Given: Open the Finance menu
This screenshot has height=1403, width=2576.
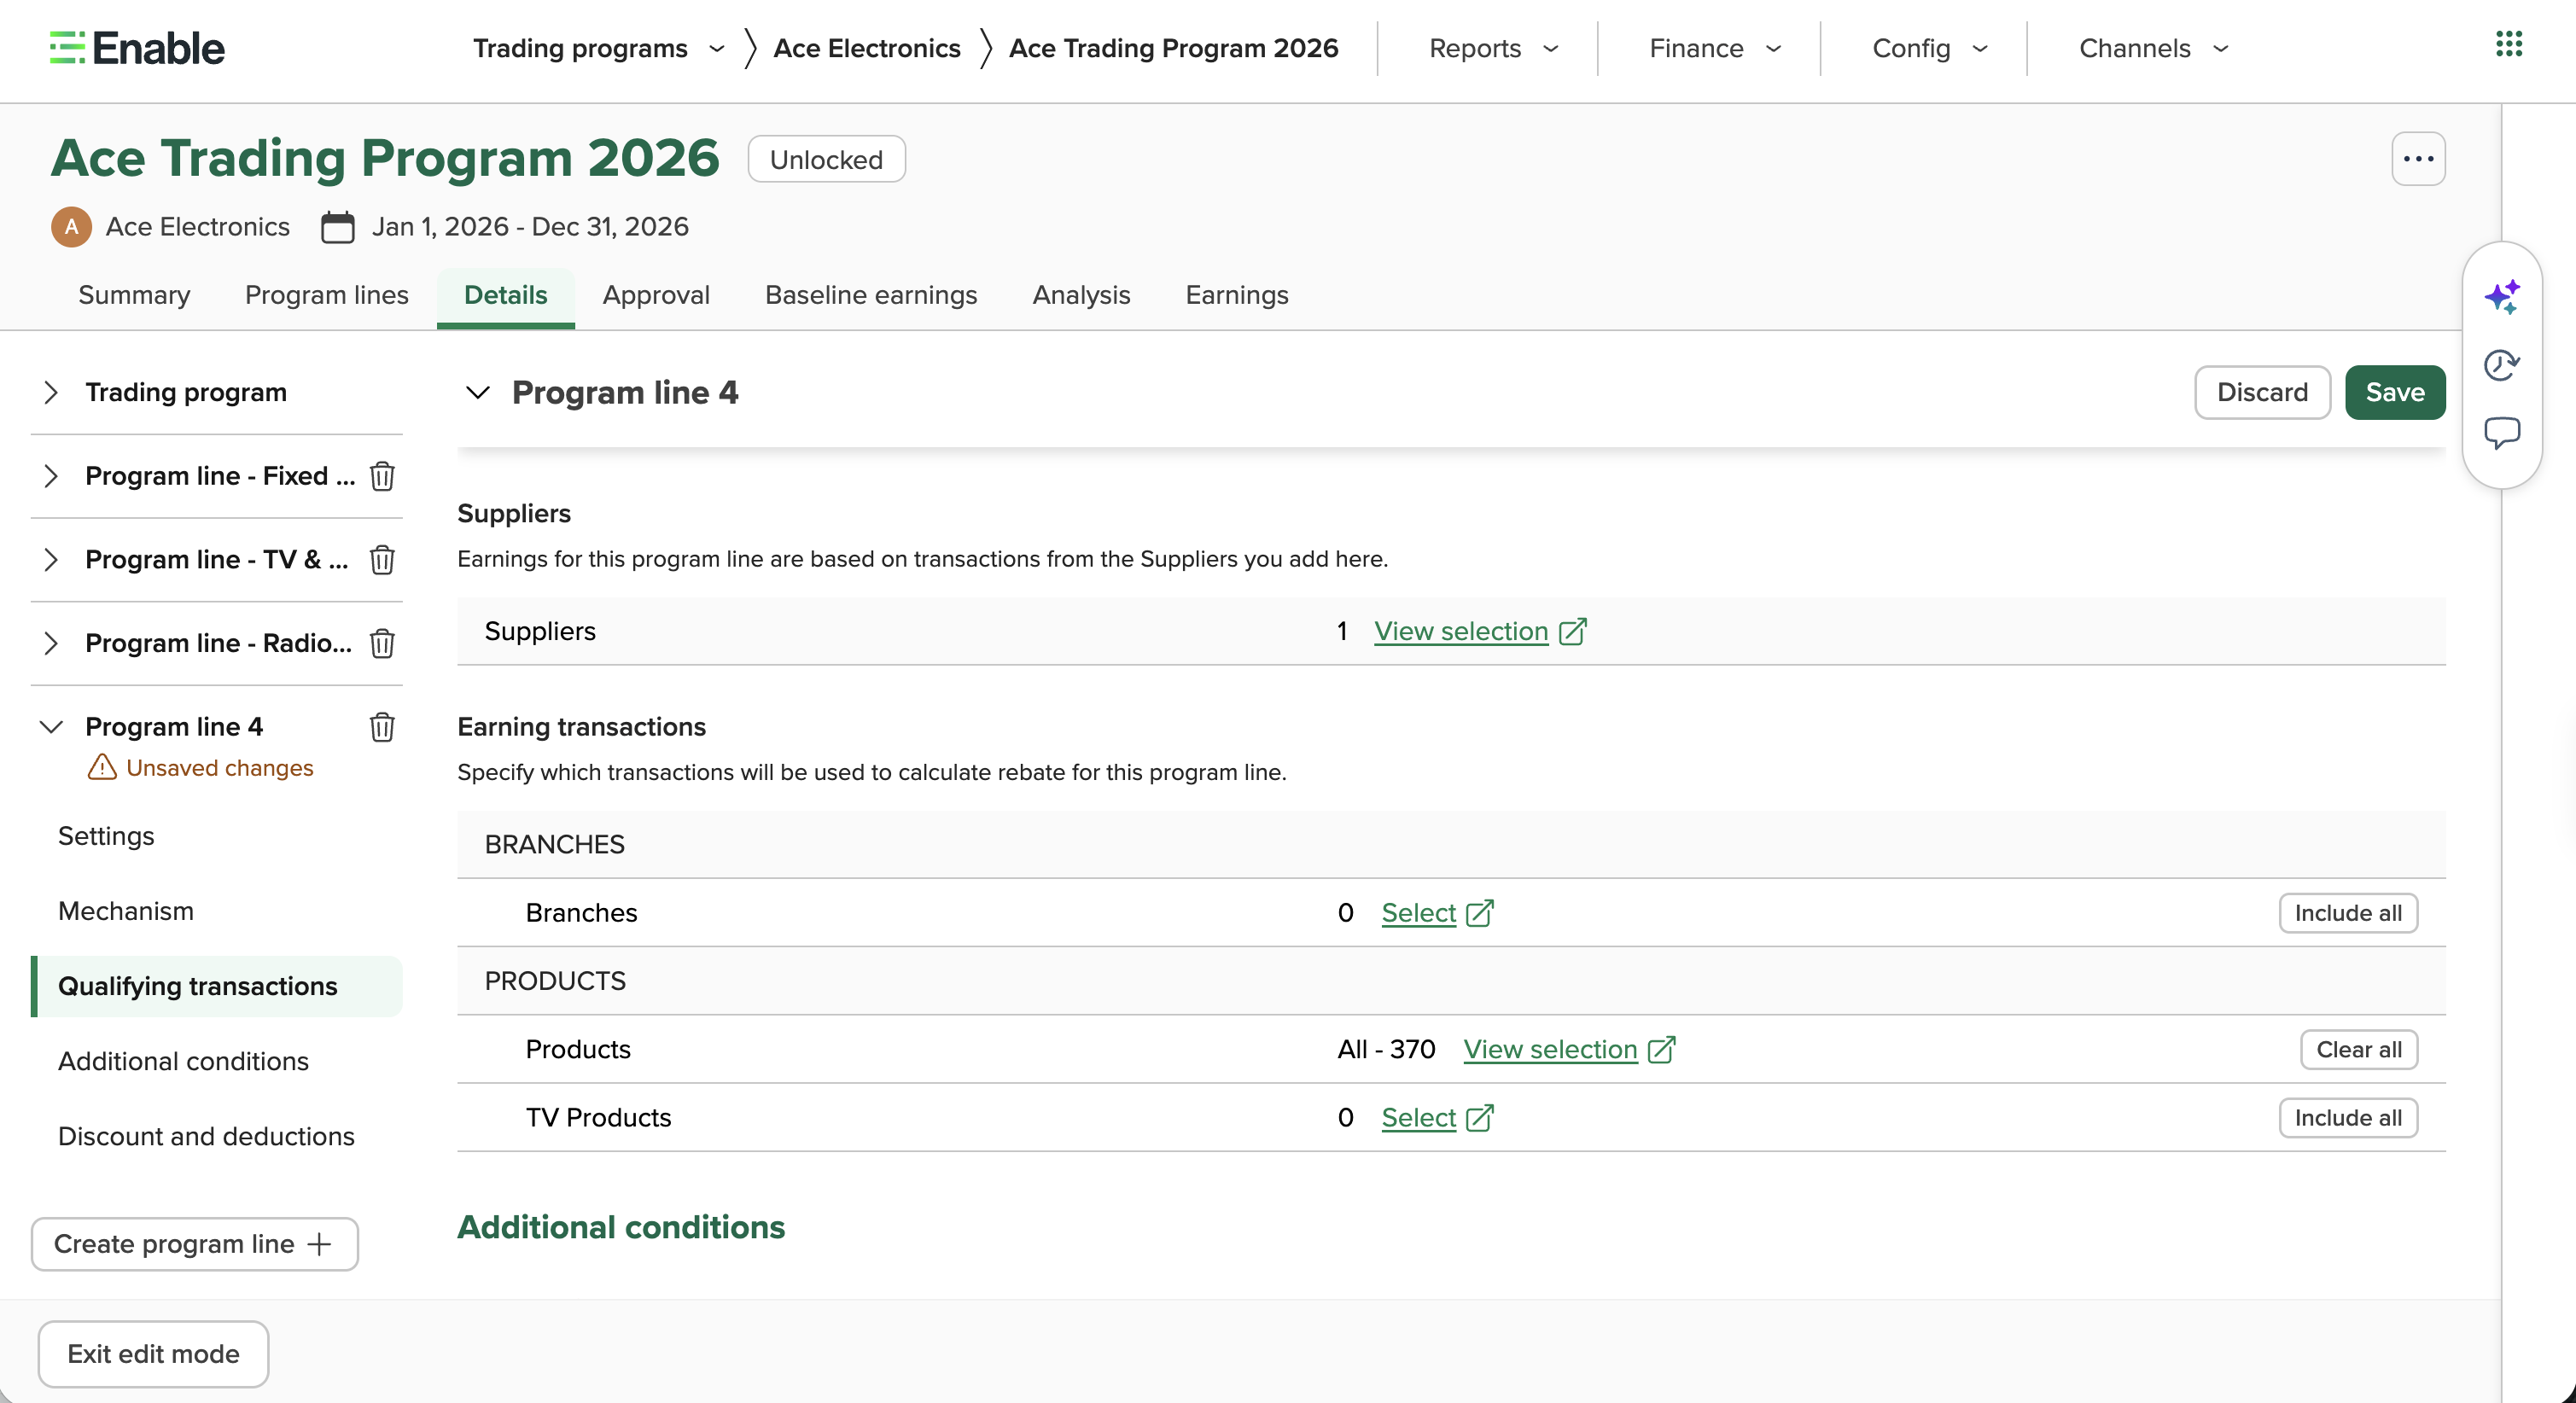Looking at the screenshot, I should click(x=1715, y=48).
